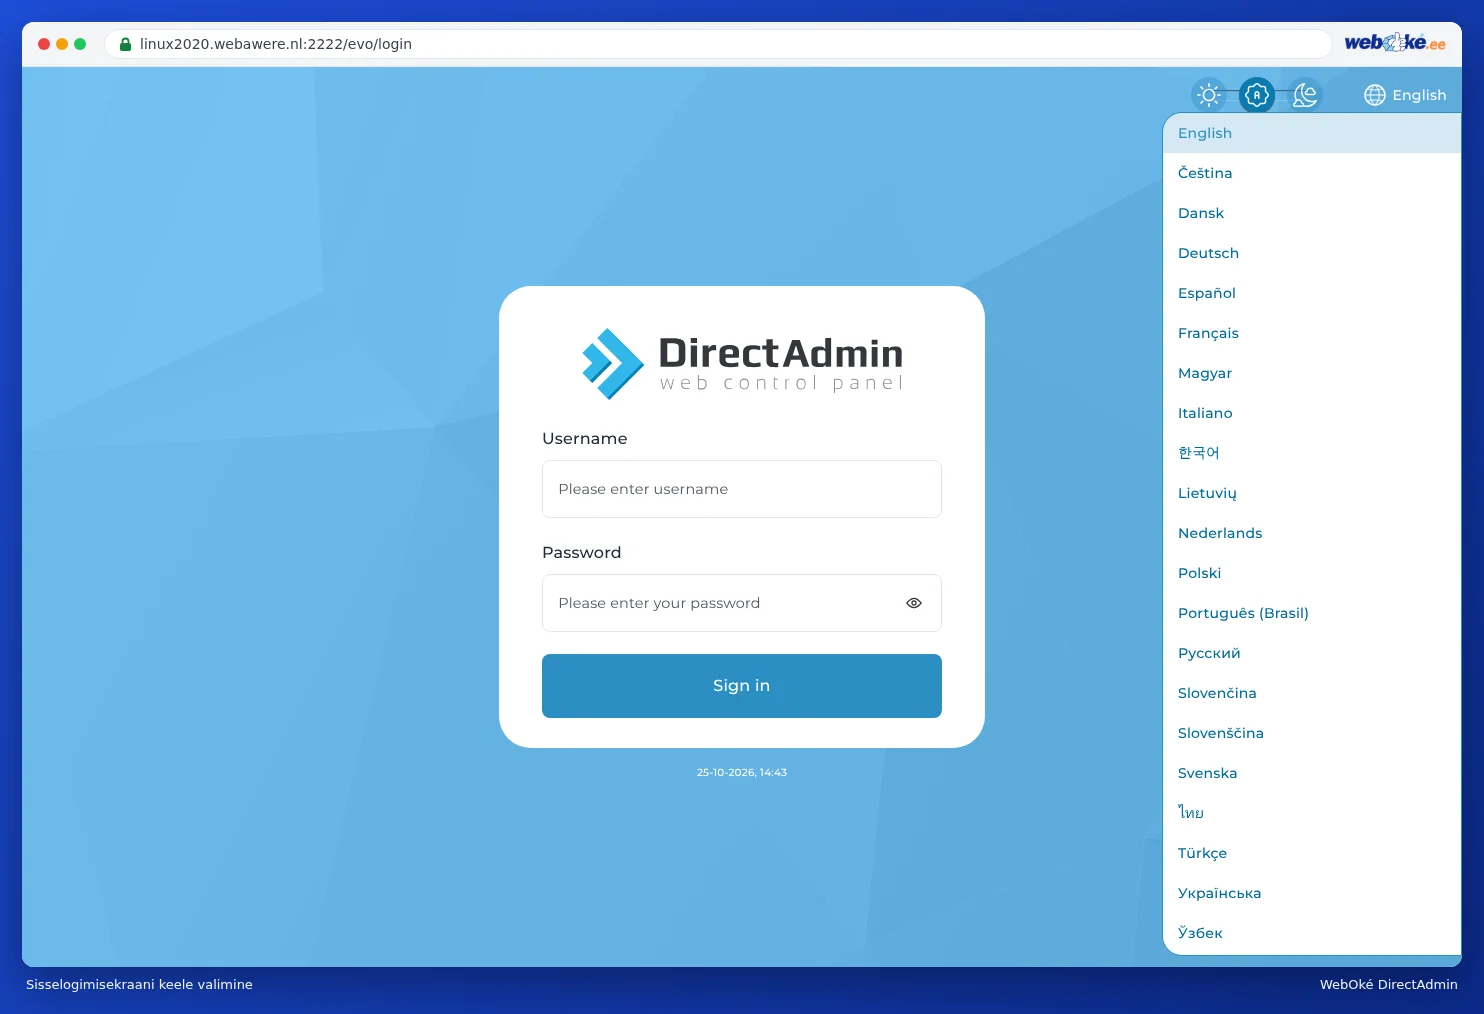This screenshot has width=1484, height=1014.
Task: Choose English from the language list
Action: tap(1312, 133)
